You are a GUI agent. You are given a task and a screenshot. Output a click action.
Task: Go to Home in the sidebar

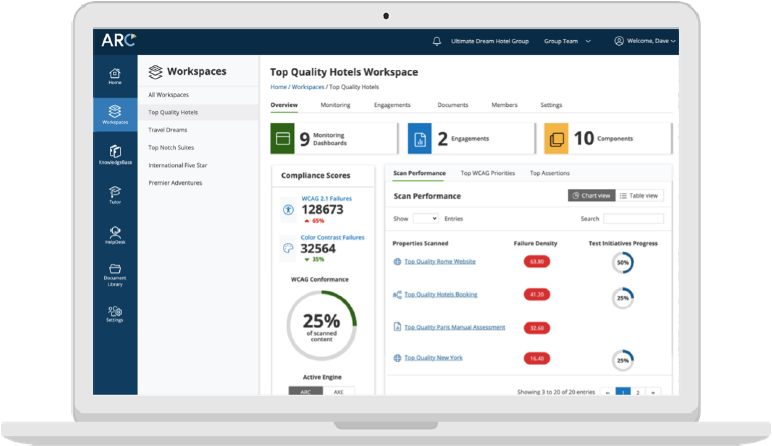115,76
